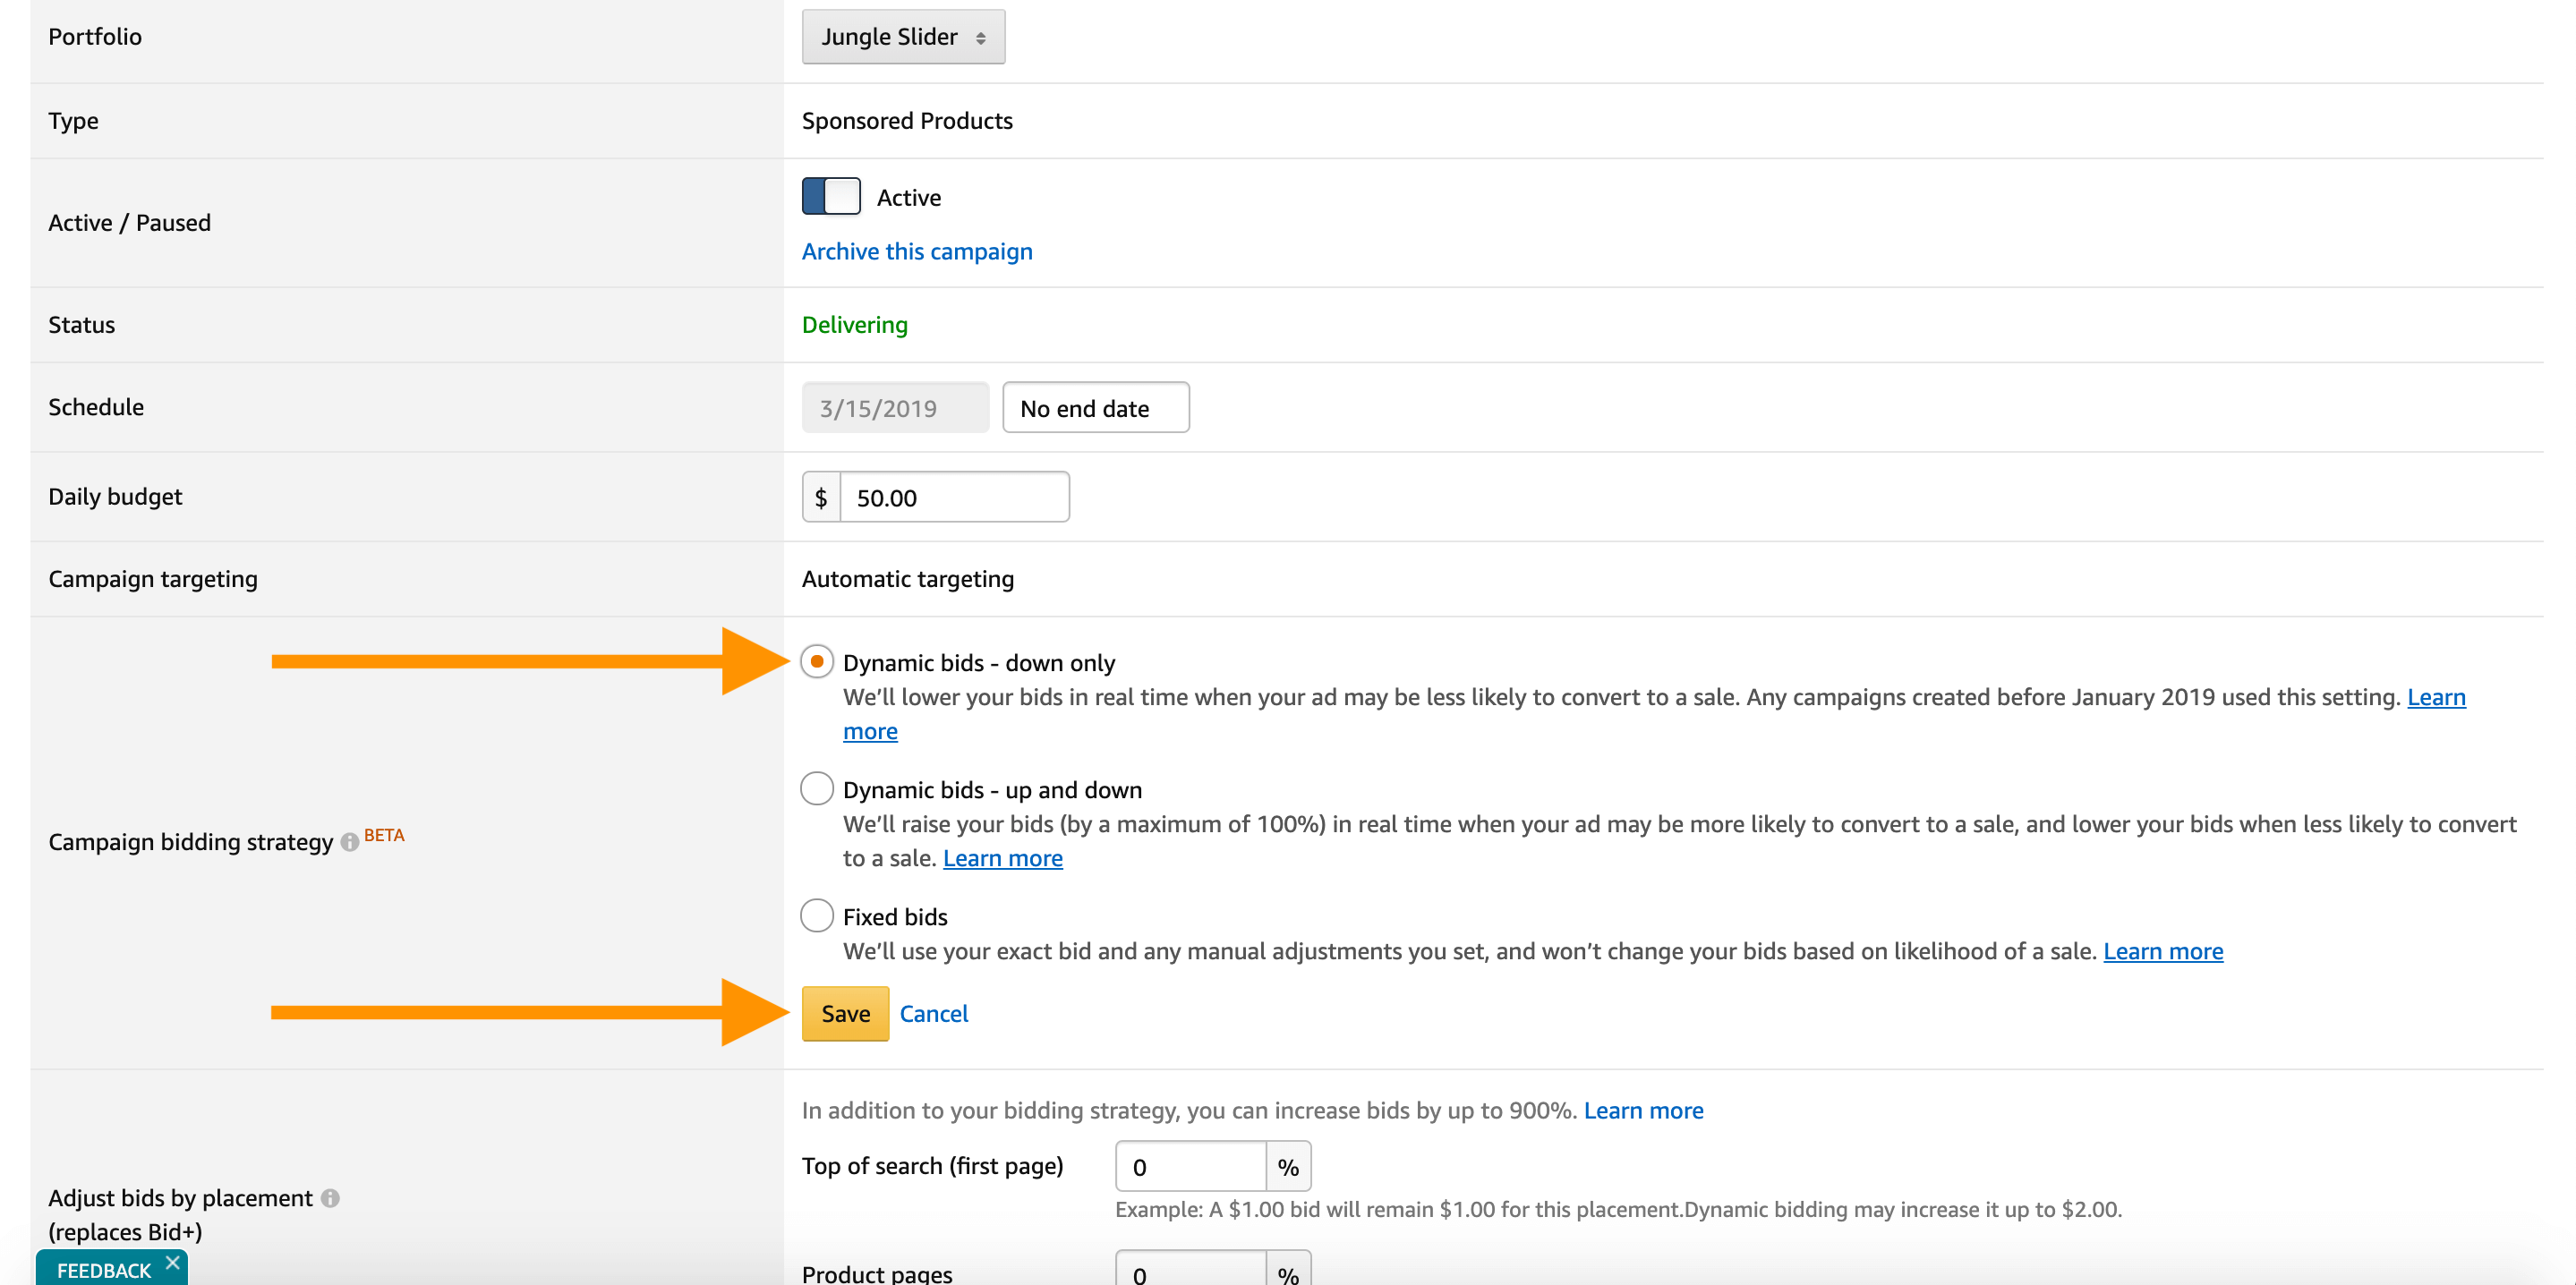Select Dynamic bids - up and down
The width and height of the screenshot is (2576, 1285).
(817, 789)
